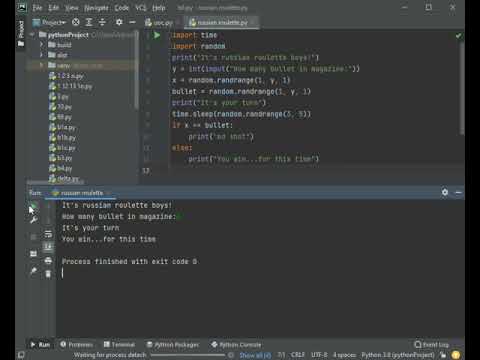Click the Show all link
Viewport: 480px width, 360px height.
point(255,355)
